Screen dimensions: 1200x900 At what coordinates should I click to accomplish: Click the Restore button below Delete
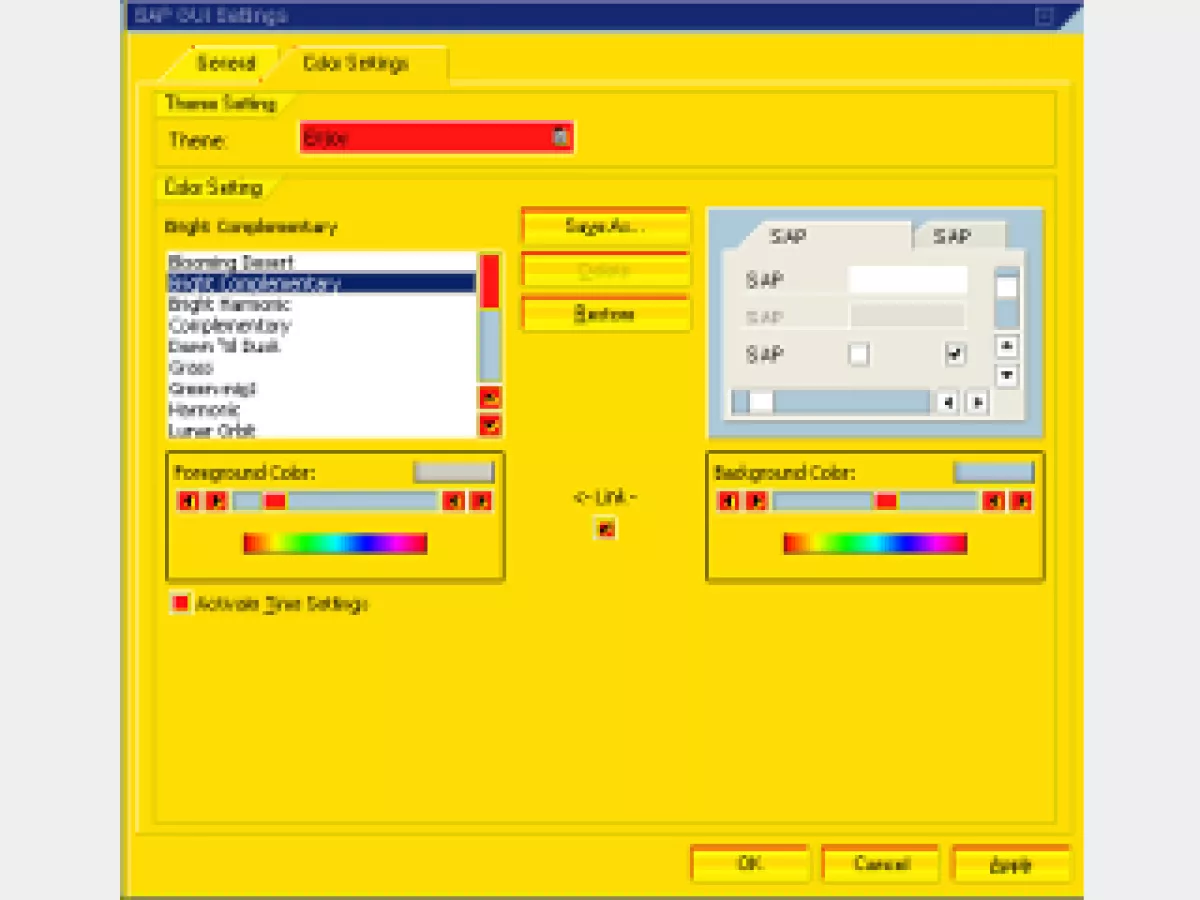point(605,313)
